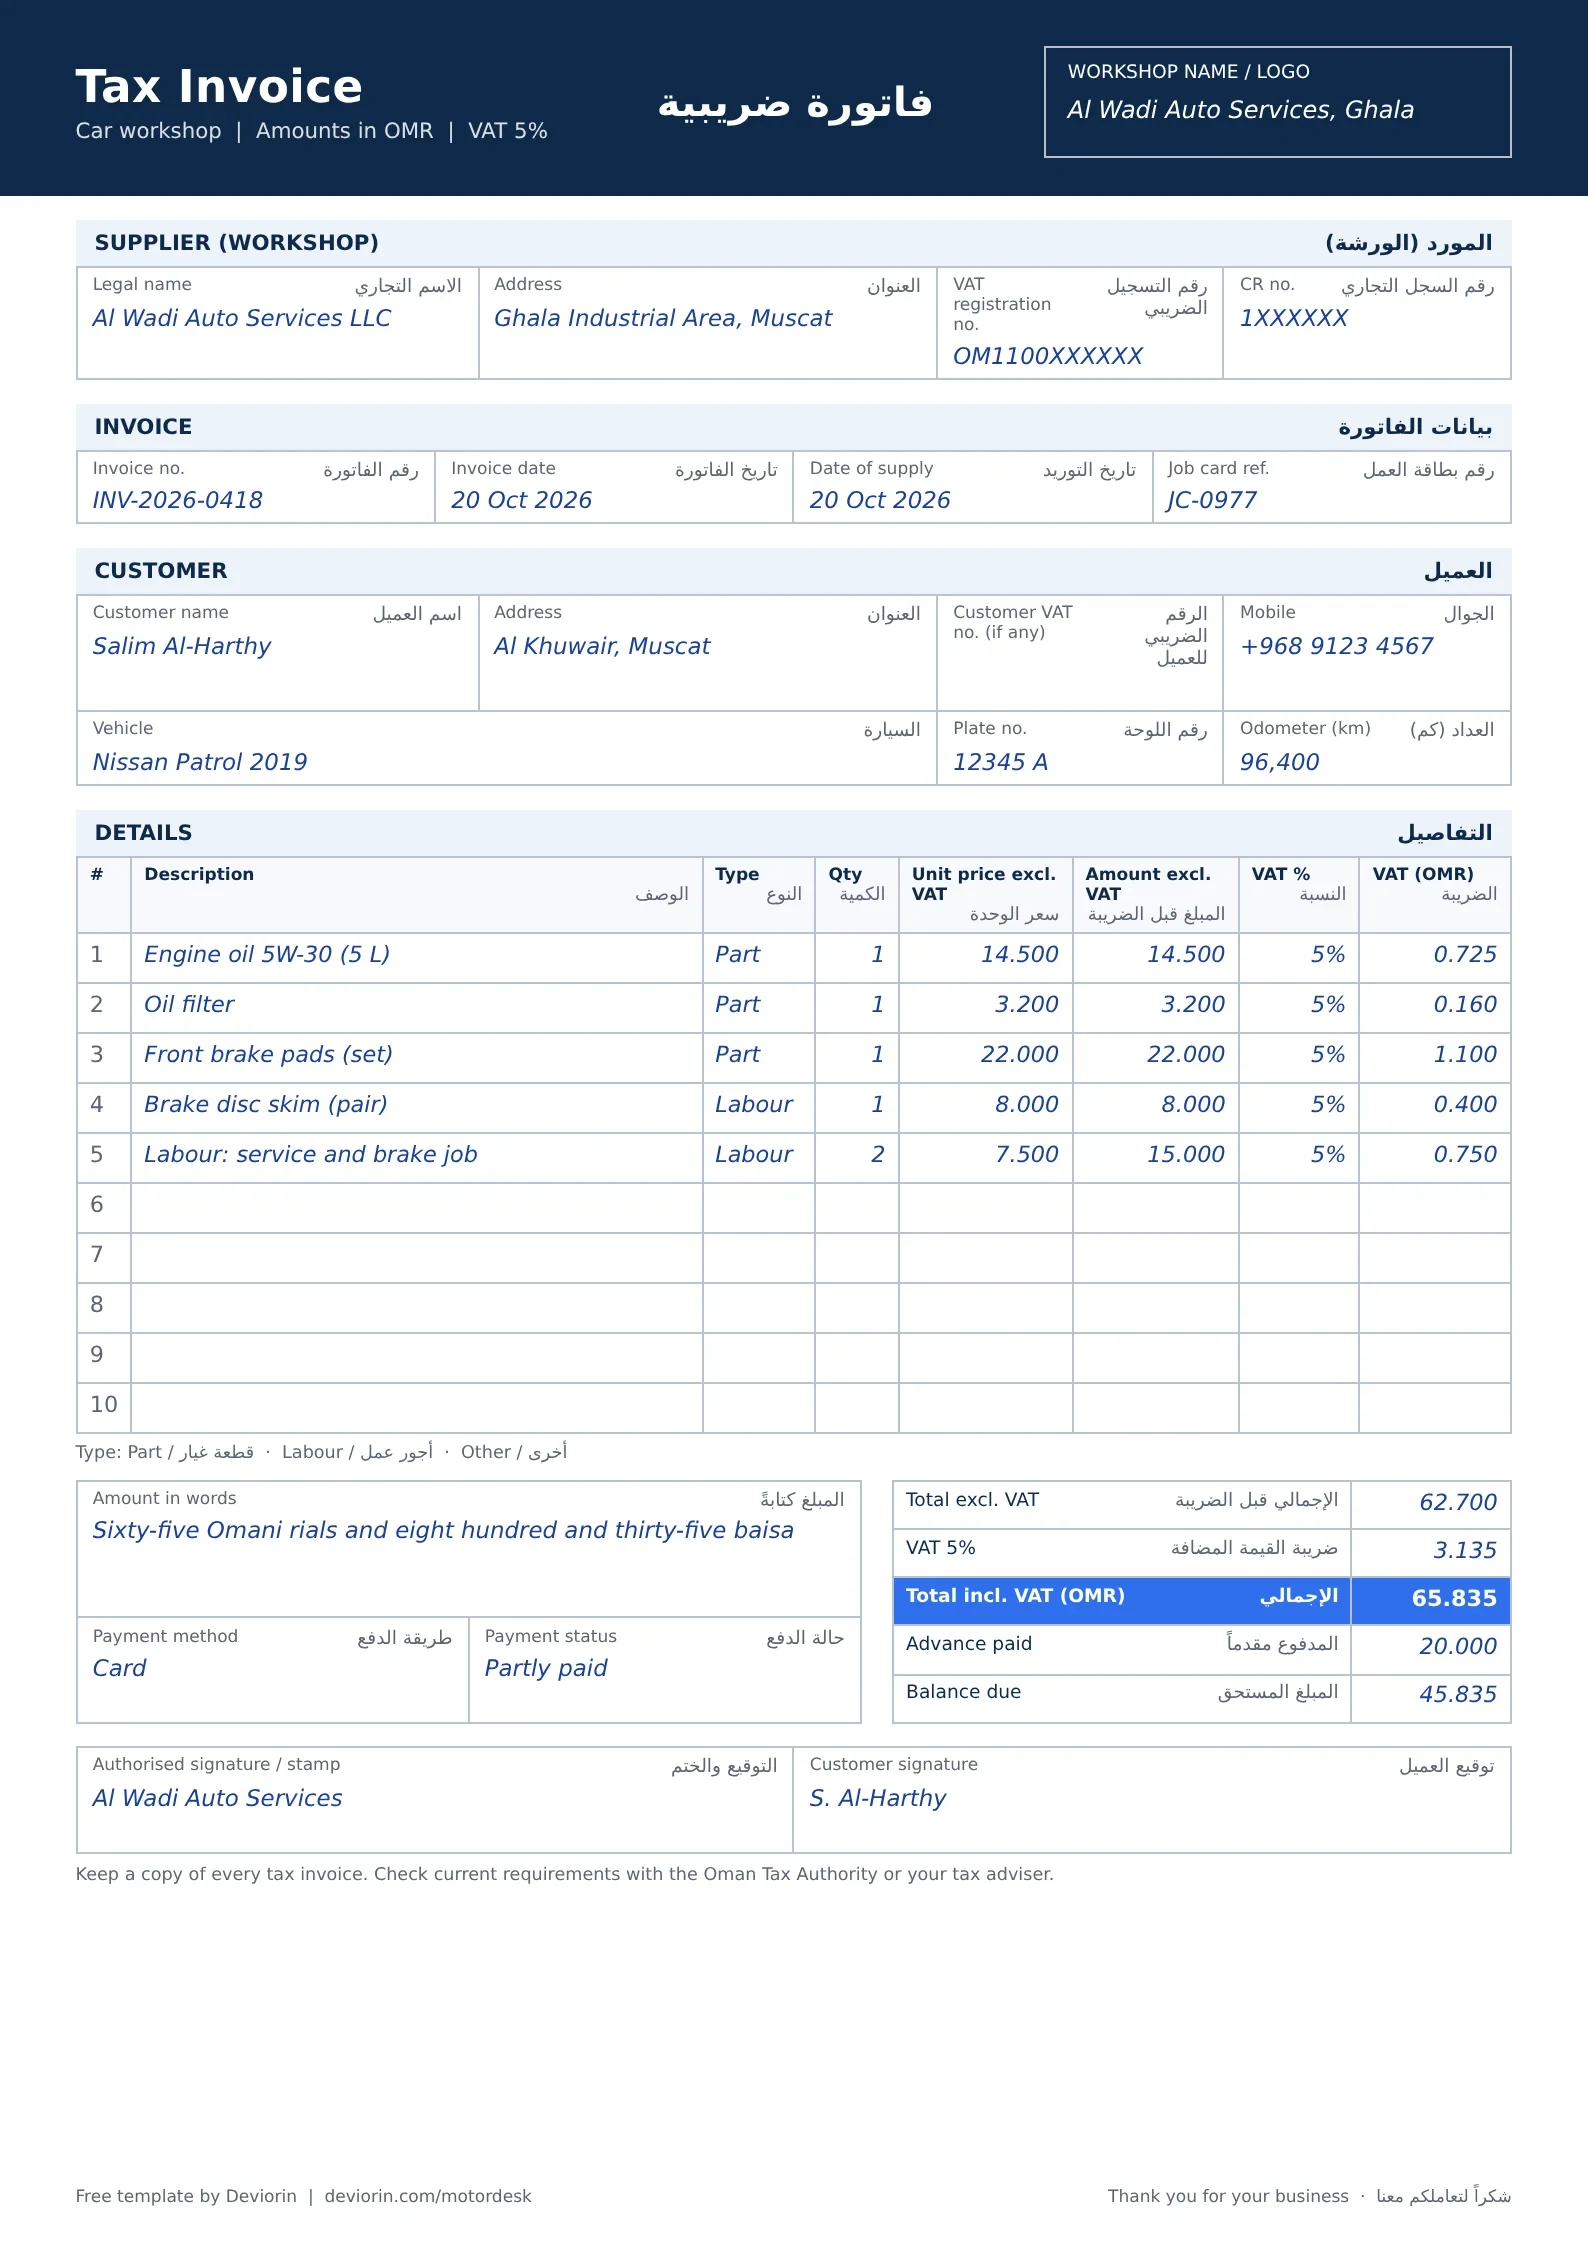Screen dimensions: 1588x2246
Task: Click customer address Al Khuwair, Muscat
Action: [601, 646]
